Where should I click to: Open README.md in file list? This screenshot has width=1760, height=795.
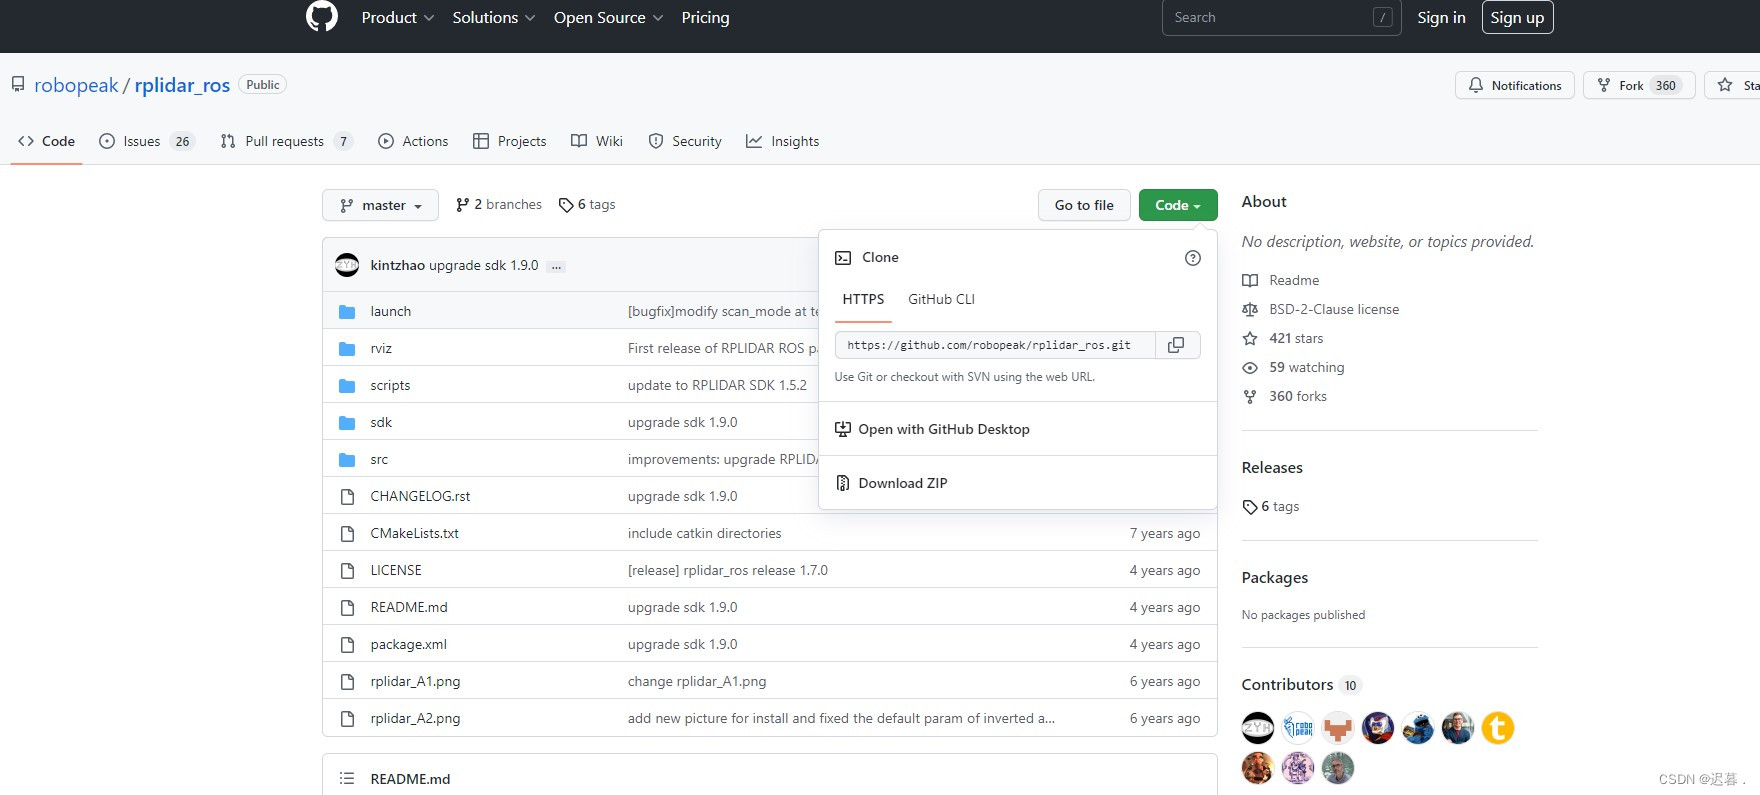[408, 607]
